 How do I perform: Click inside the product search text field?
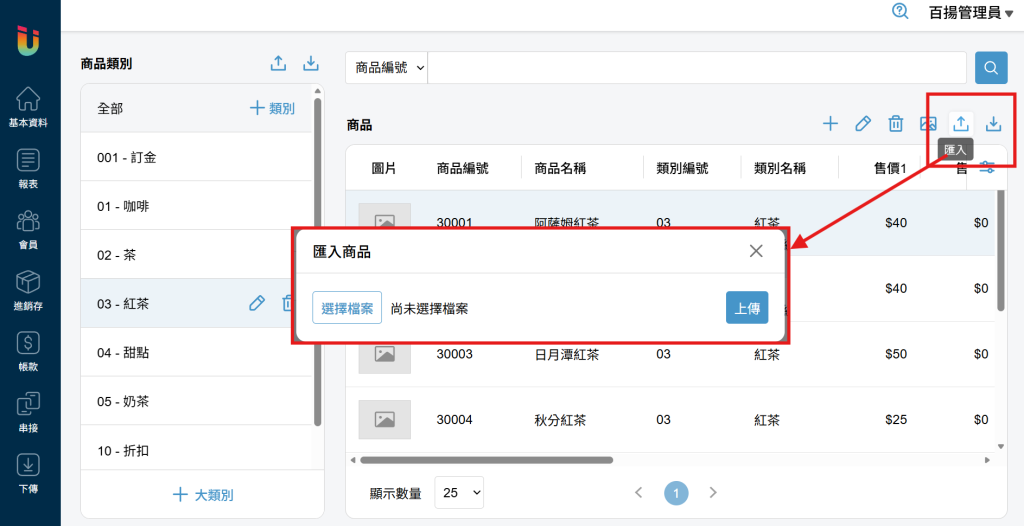click(697, 68)
